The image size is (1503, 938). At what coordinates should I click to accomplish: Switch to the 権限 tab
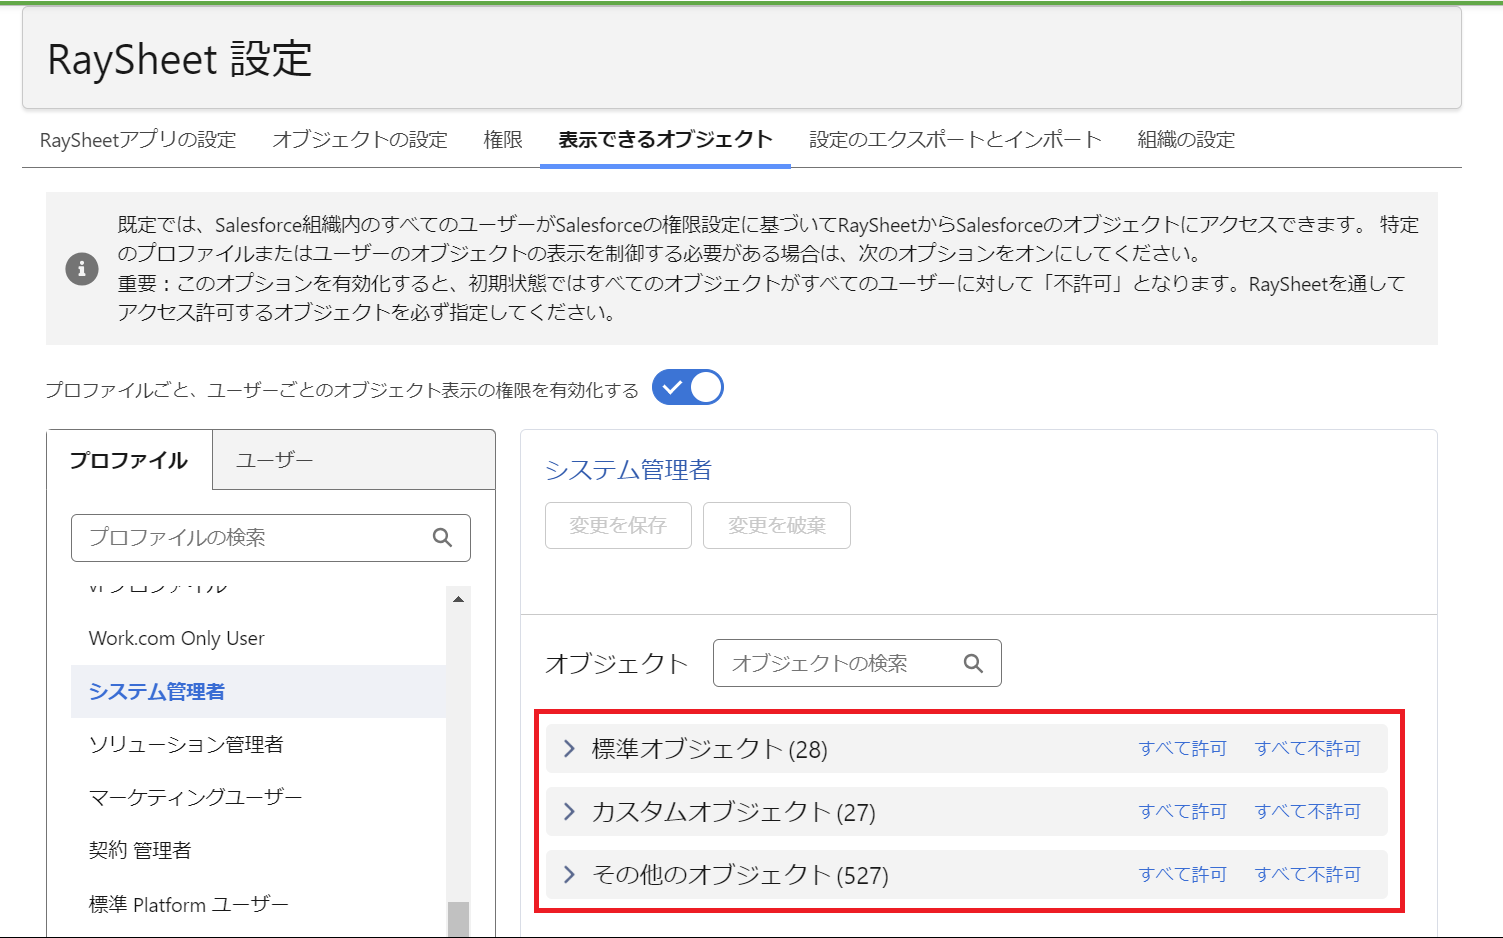click(x=503, y=140)
